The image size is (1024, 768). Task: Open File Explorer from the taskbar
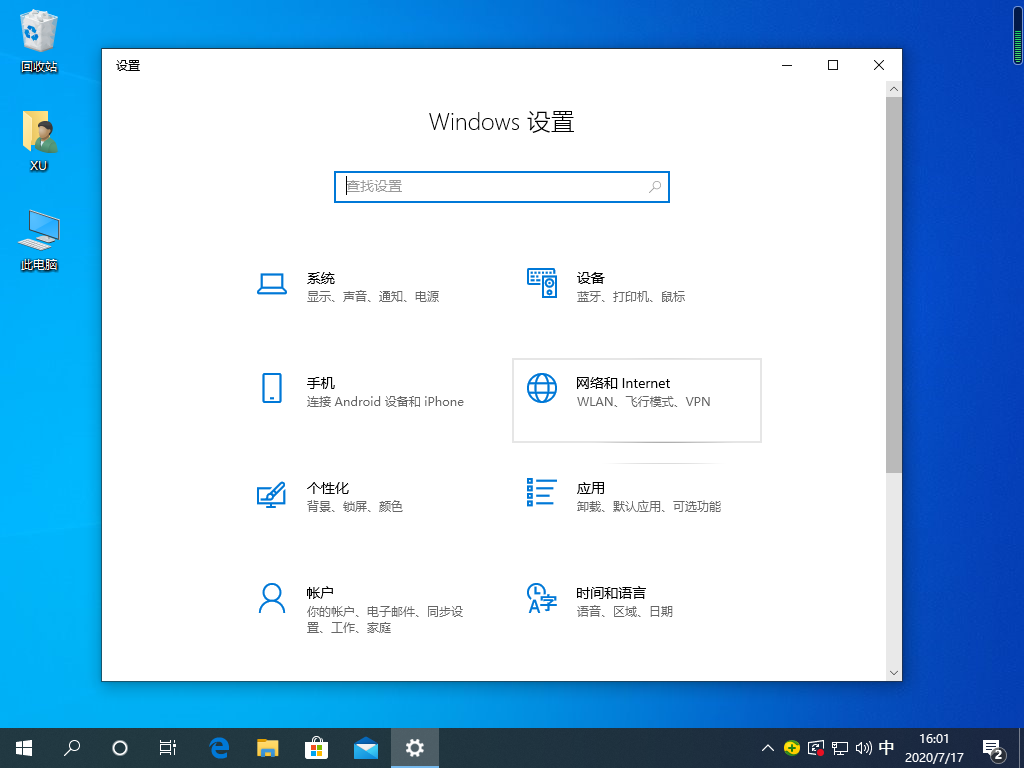point(268,748)
